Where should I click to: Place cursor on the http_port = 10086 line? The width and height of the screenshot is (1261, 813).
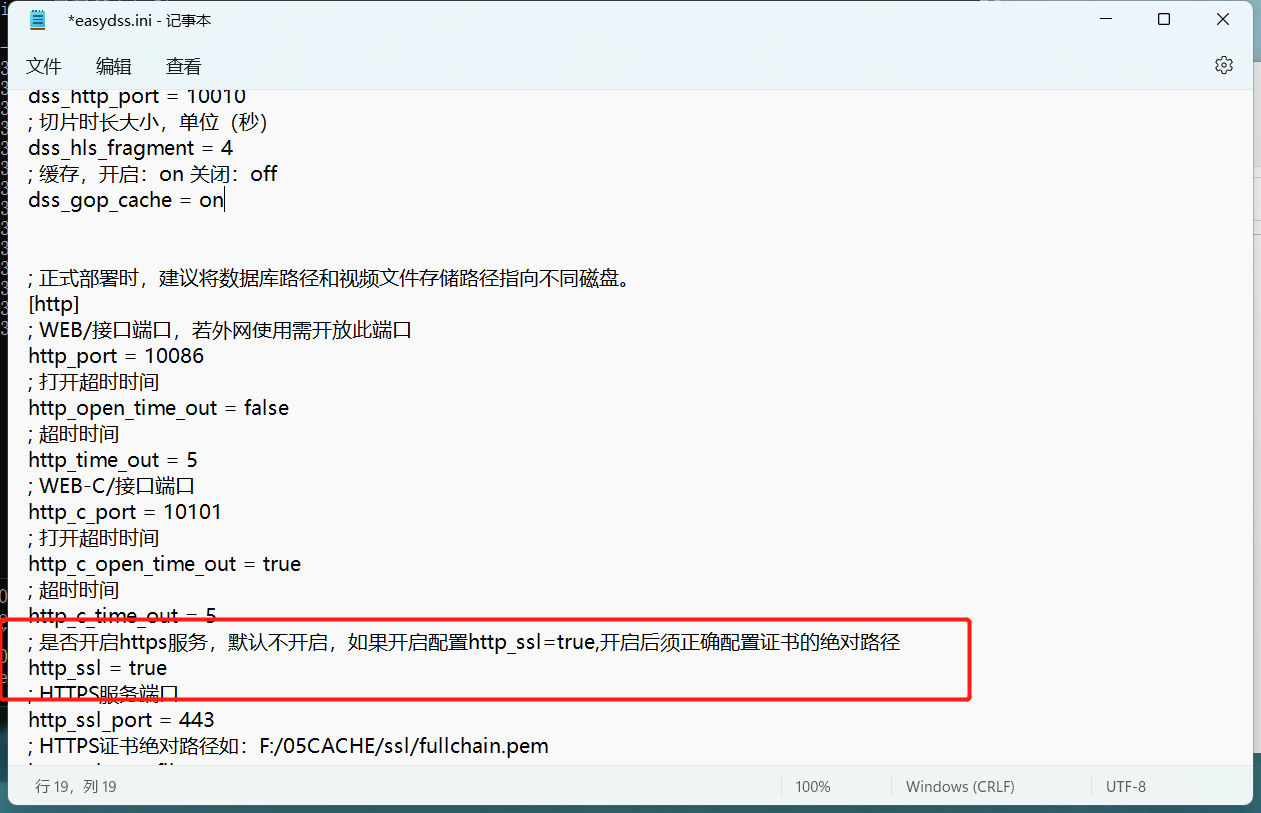116,356
